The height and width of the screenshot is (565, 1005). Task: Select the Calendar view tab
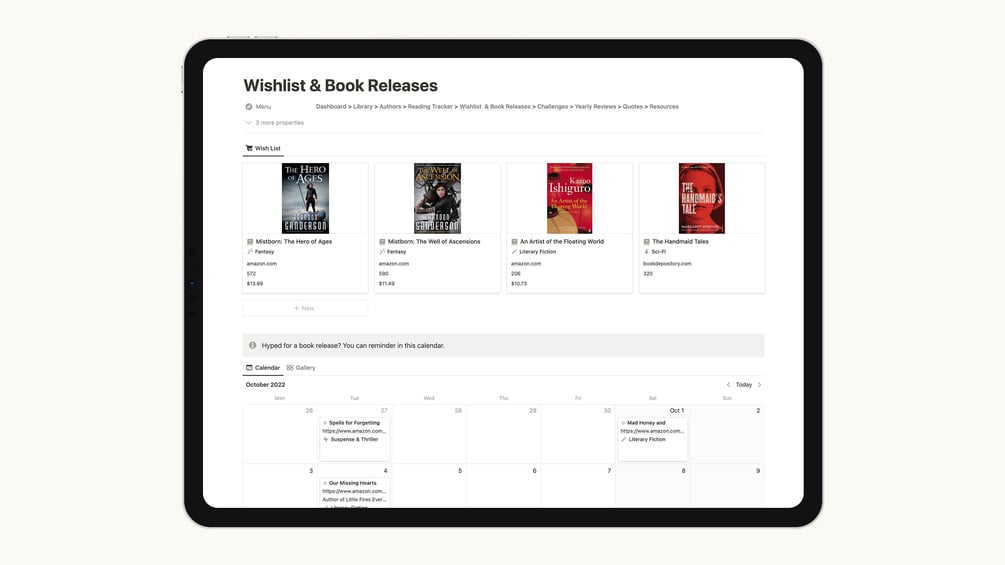point(263,368)
